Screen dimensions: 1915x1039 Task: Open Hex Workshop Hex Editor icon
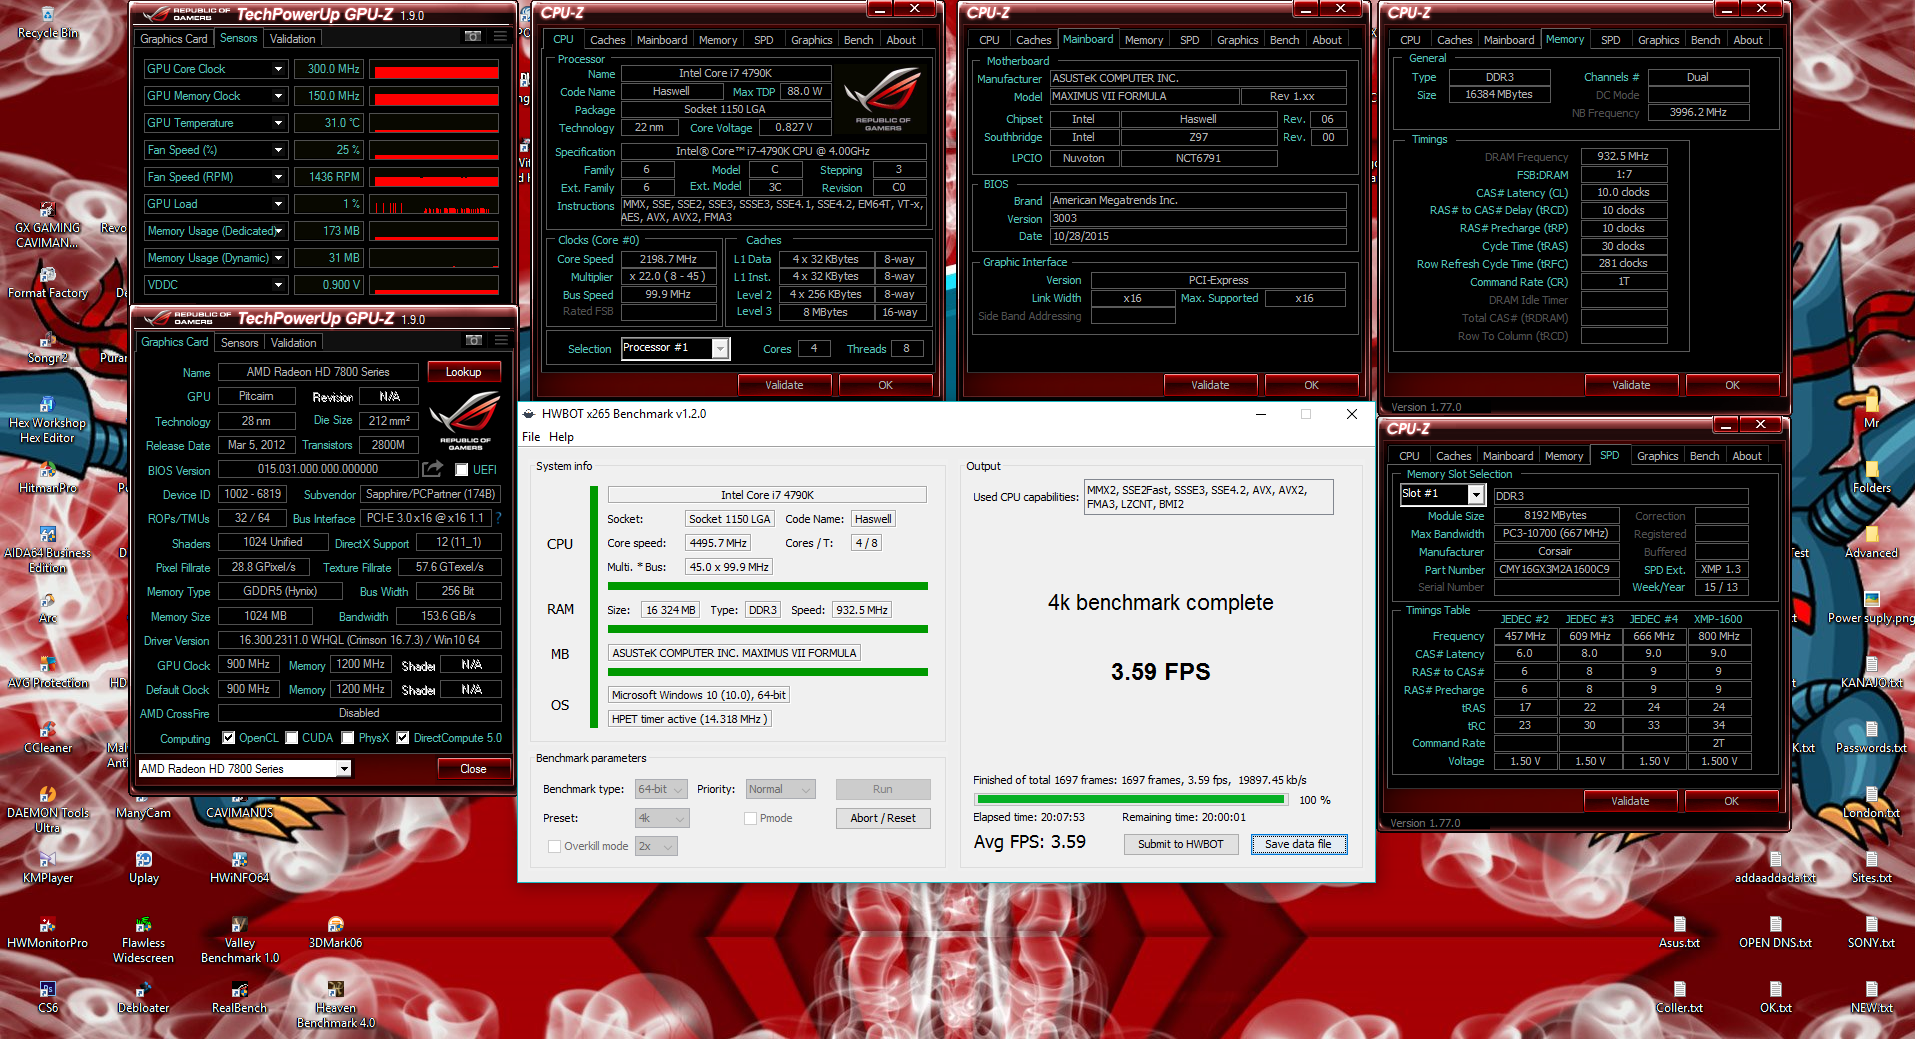click(x=47, y=420)
